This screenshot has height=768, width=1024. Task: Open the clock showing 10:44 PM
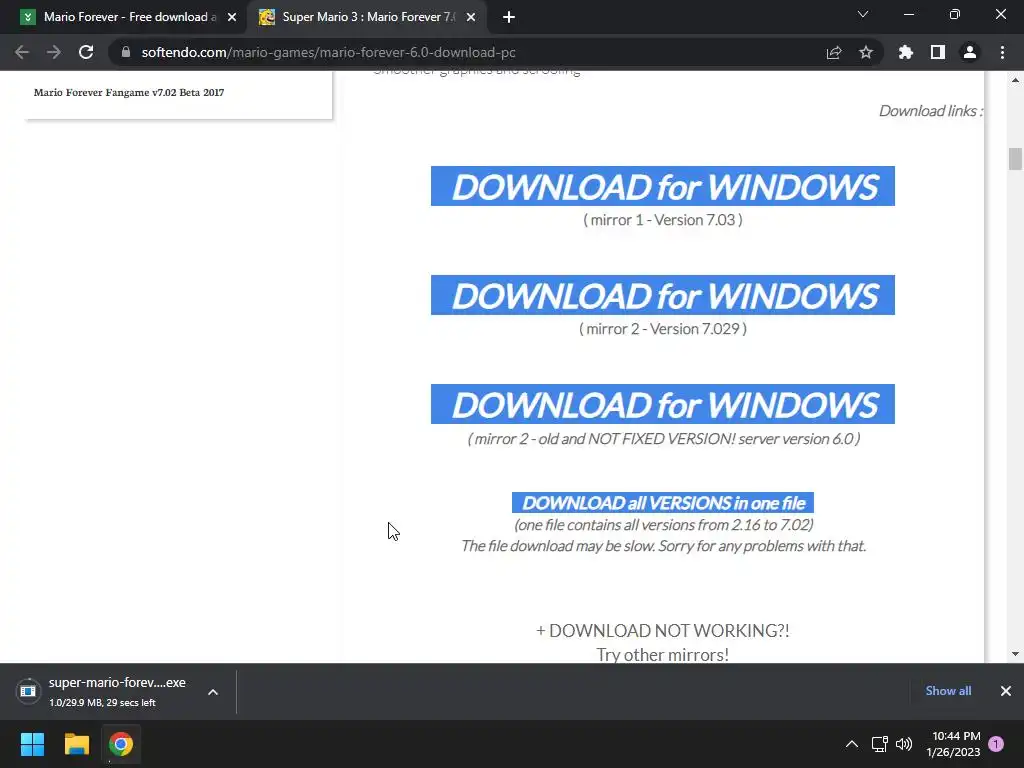click(x=953, y=744)
